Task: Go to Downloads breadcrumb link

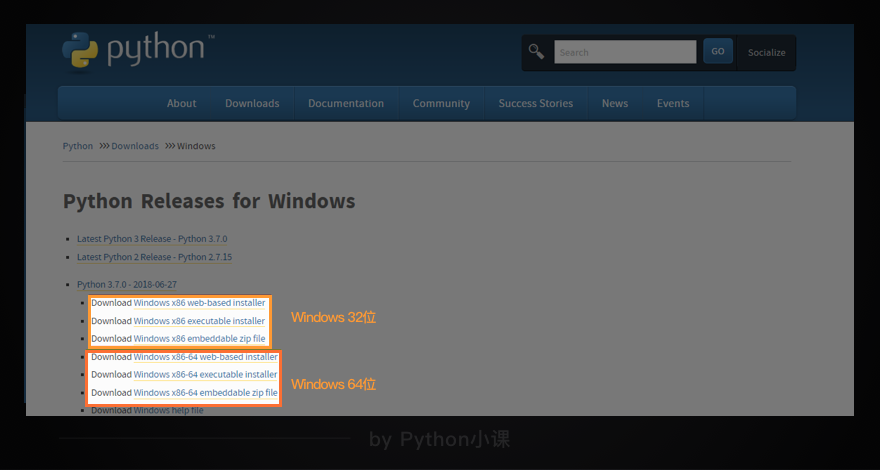Action: pyautogui.click(x=135, y=146)
